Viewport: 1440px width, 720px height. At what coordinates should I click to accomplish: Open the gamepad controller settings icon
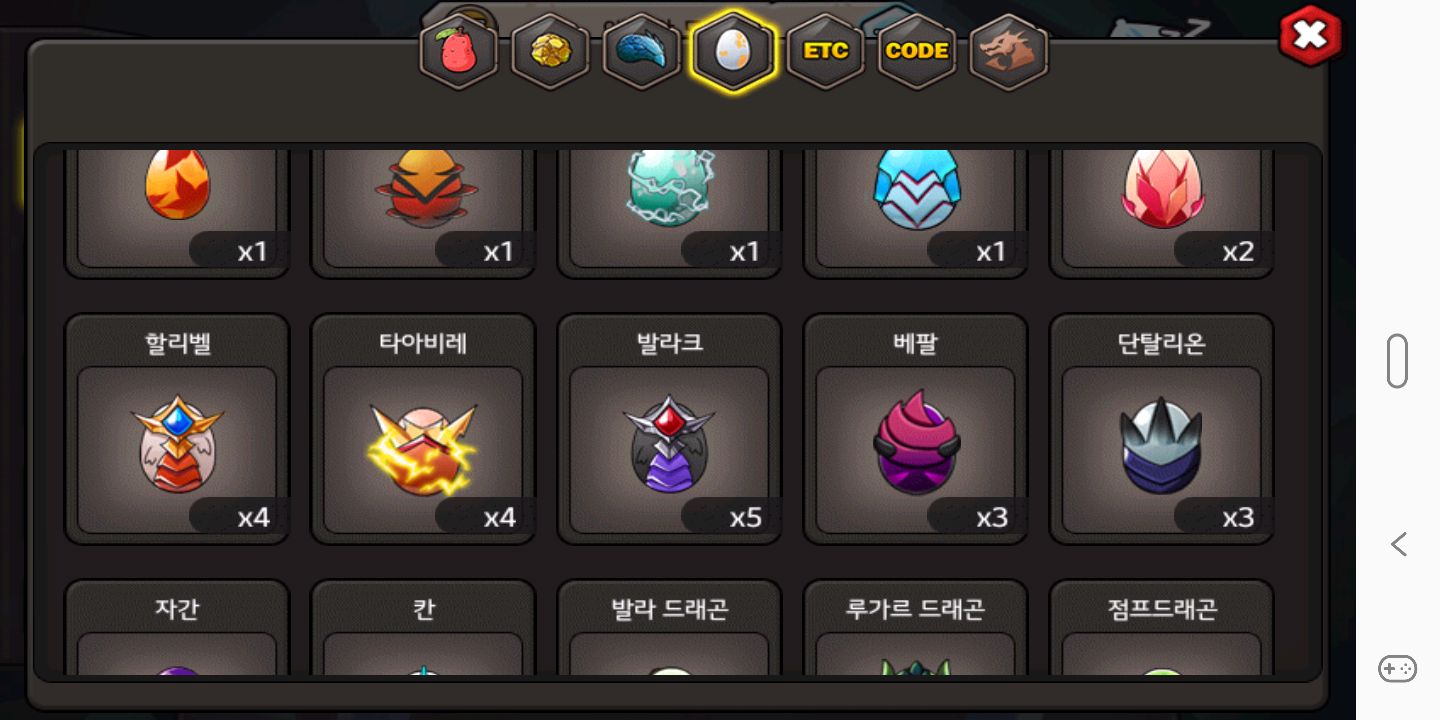coord(1397,669)
